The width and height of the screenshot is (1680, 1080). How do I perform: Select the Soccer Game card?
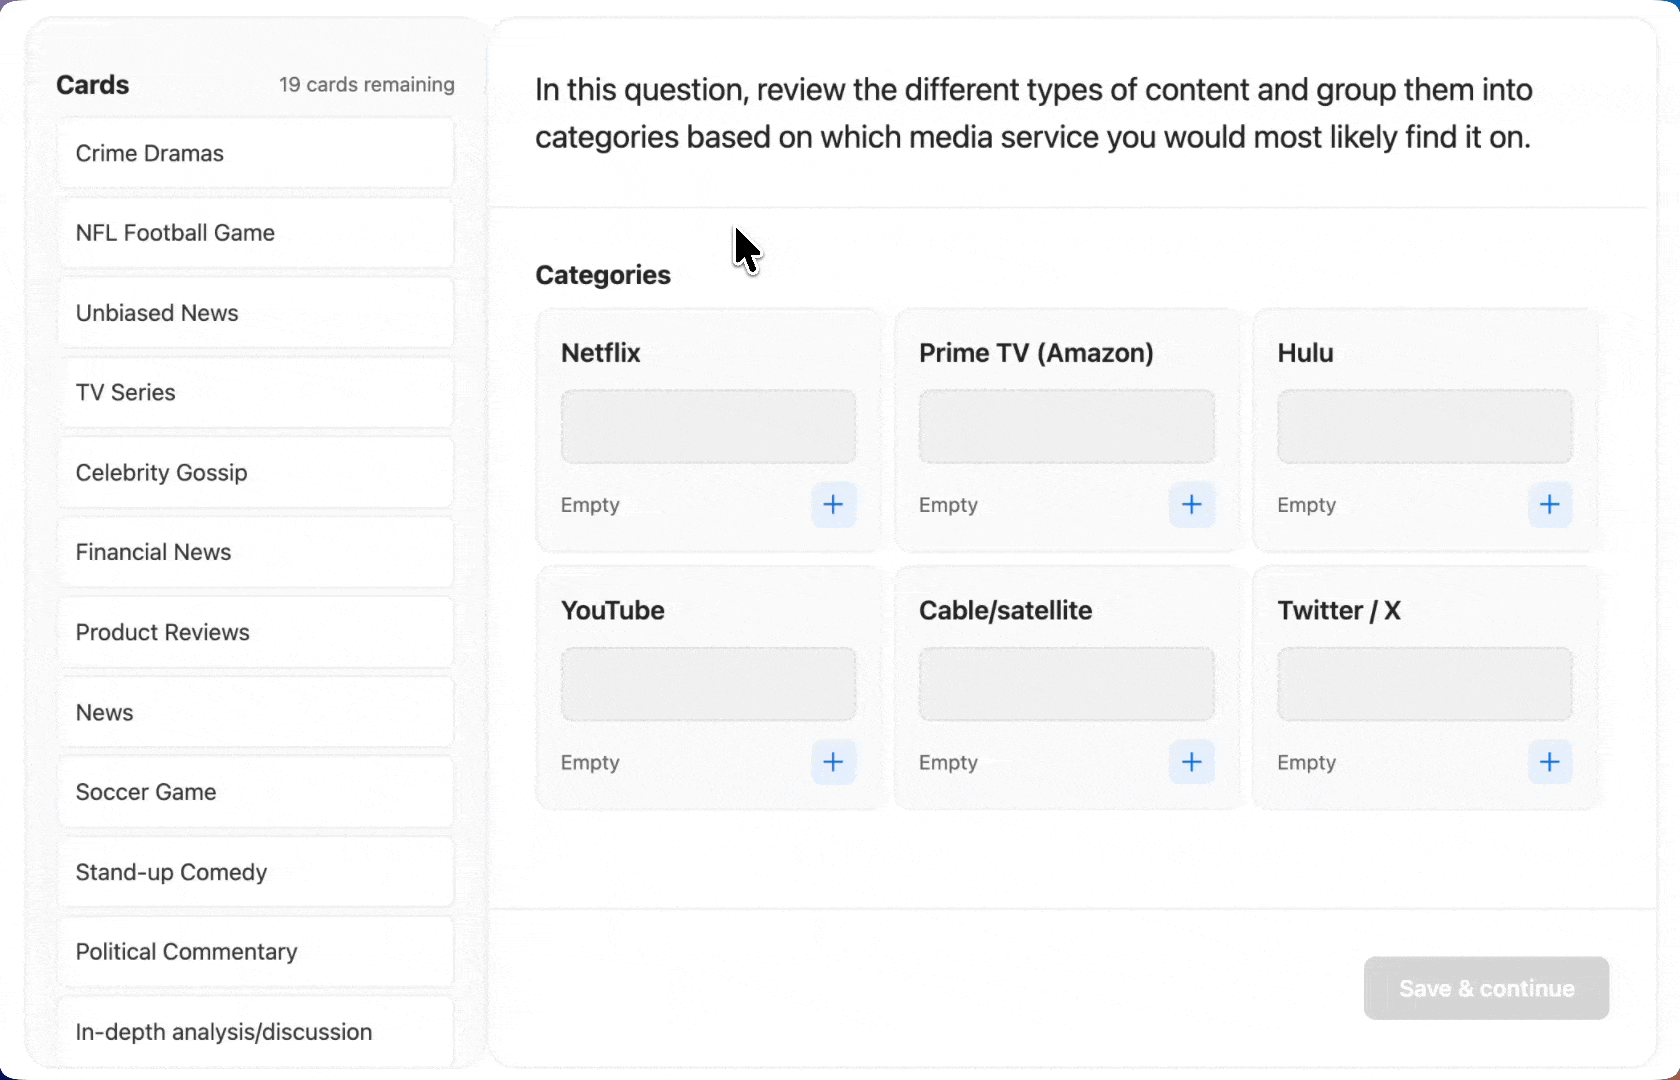255,792
